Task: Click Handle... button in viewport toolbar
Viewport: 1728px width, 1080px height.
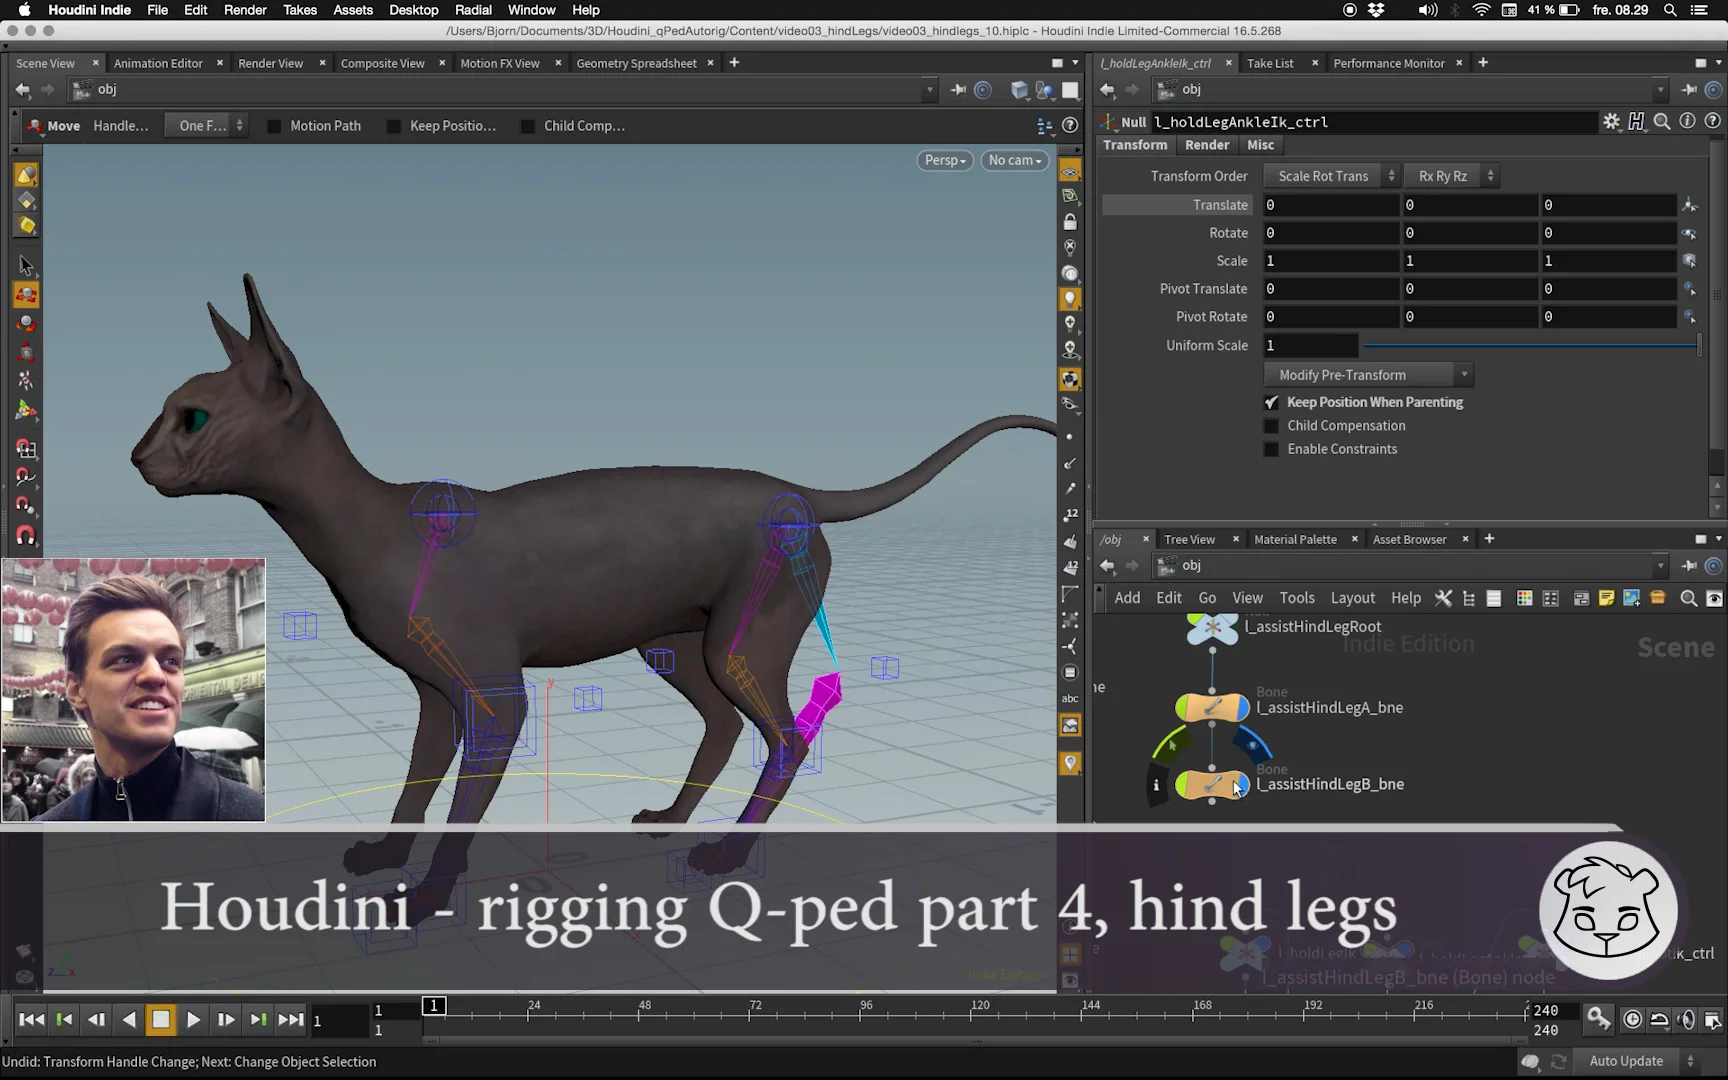Action: [x=121, y=126]
